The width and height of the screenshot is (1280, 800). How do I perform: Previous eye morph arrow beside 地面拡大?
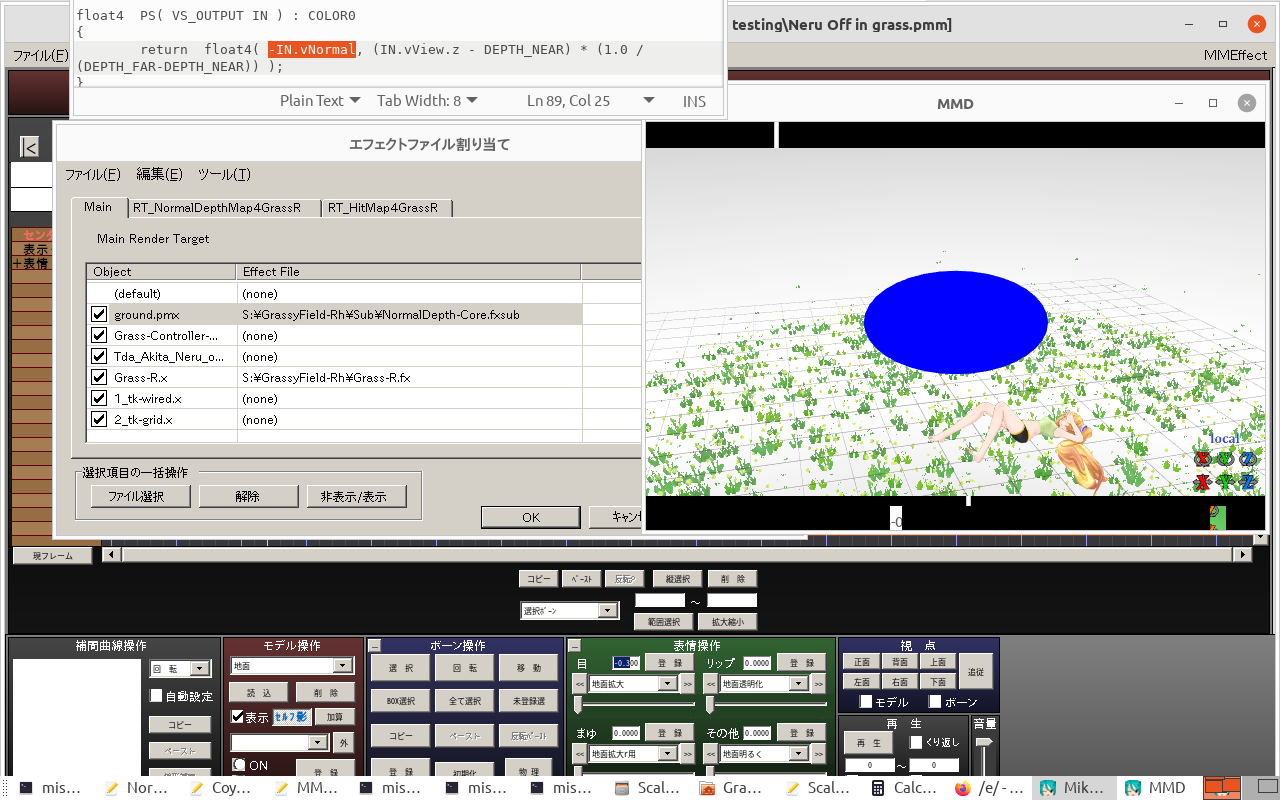tap(579, 684)
